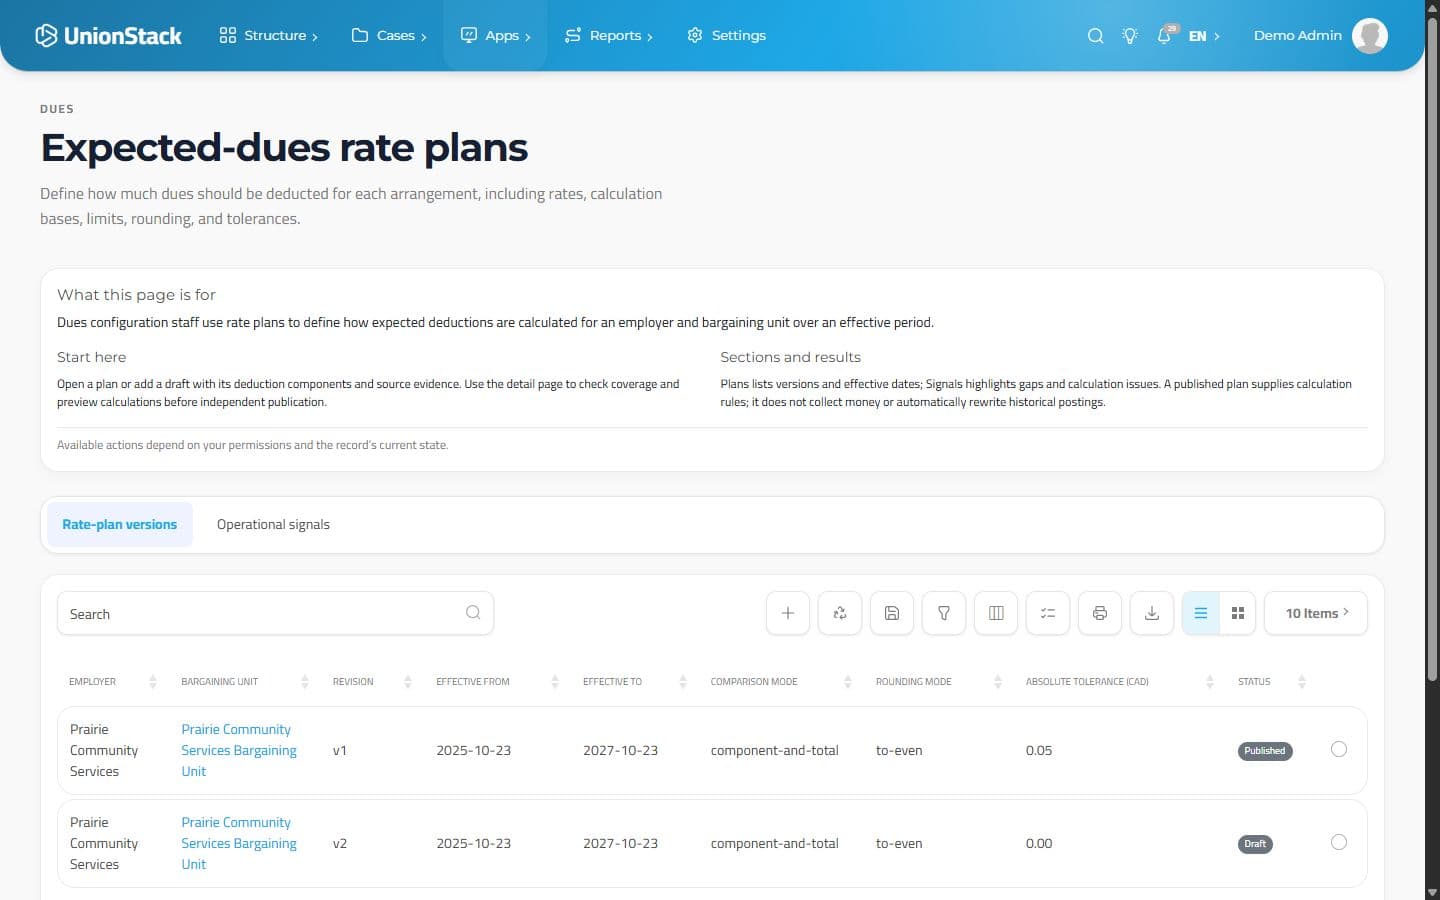Viewport: 1440px width, 900px height.
Task: Sort by Employer column arrows
Action: (153, 682)
